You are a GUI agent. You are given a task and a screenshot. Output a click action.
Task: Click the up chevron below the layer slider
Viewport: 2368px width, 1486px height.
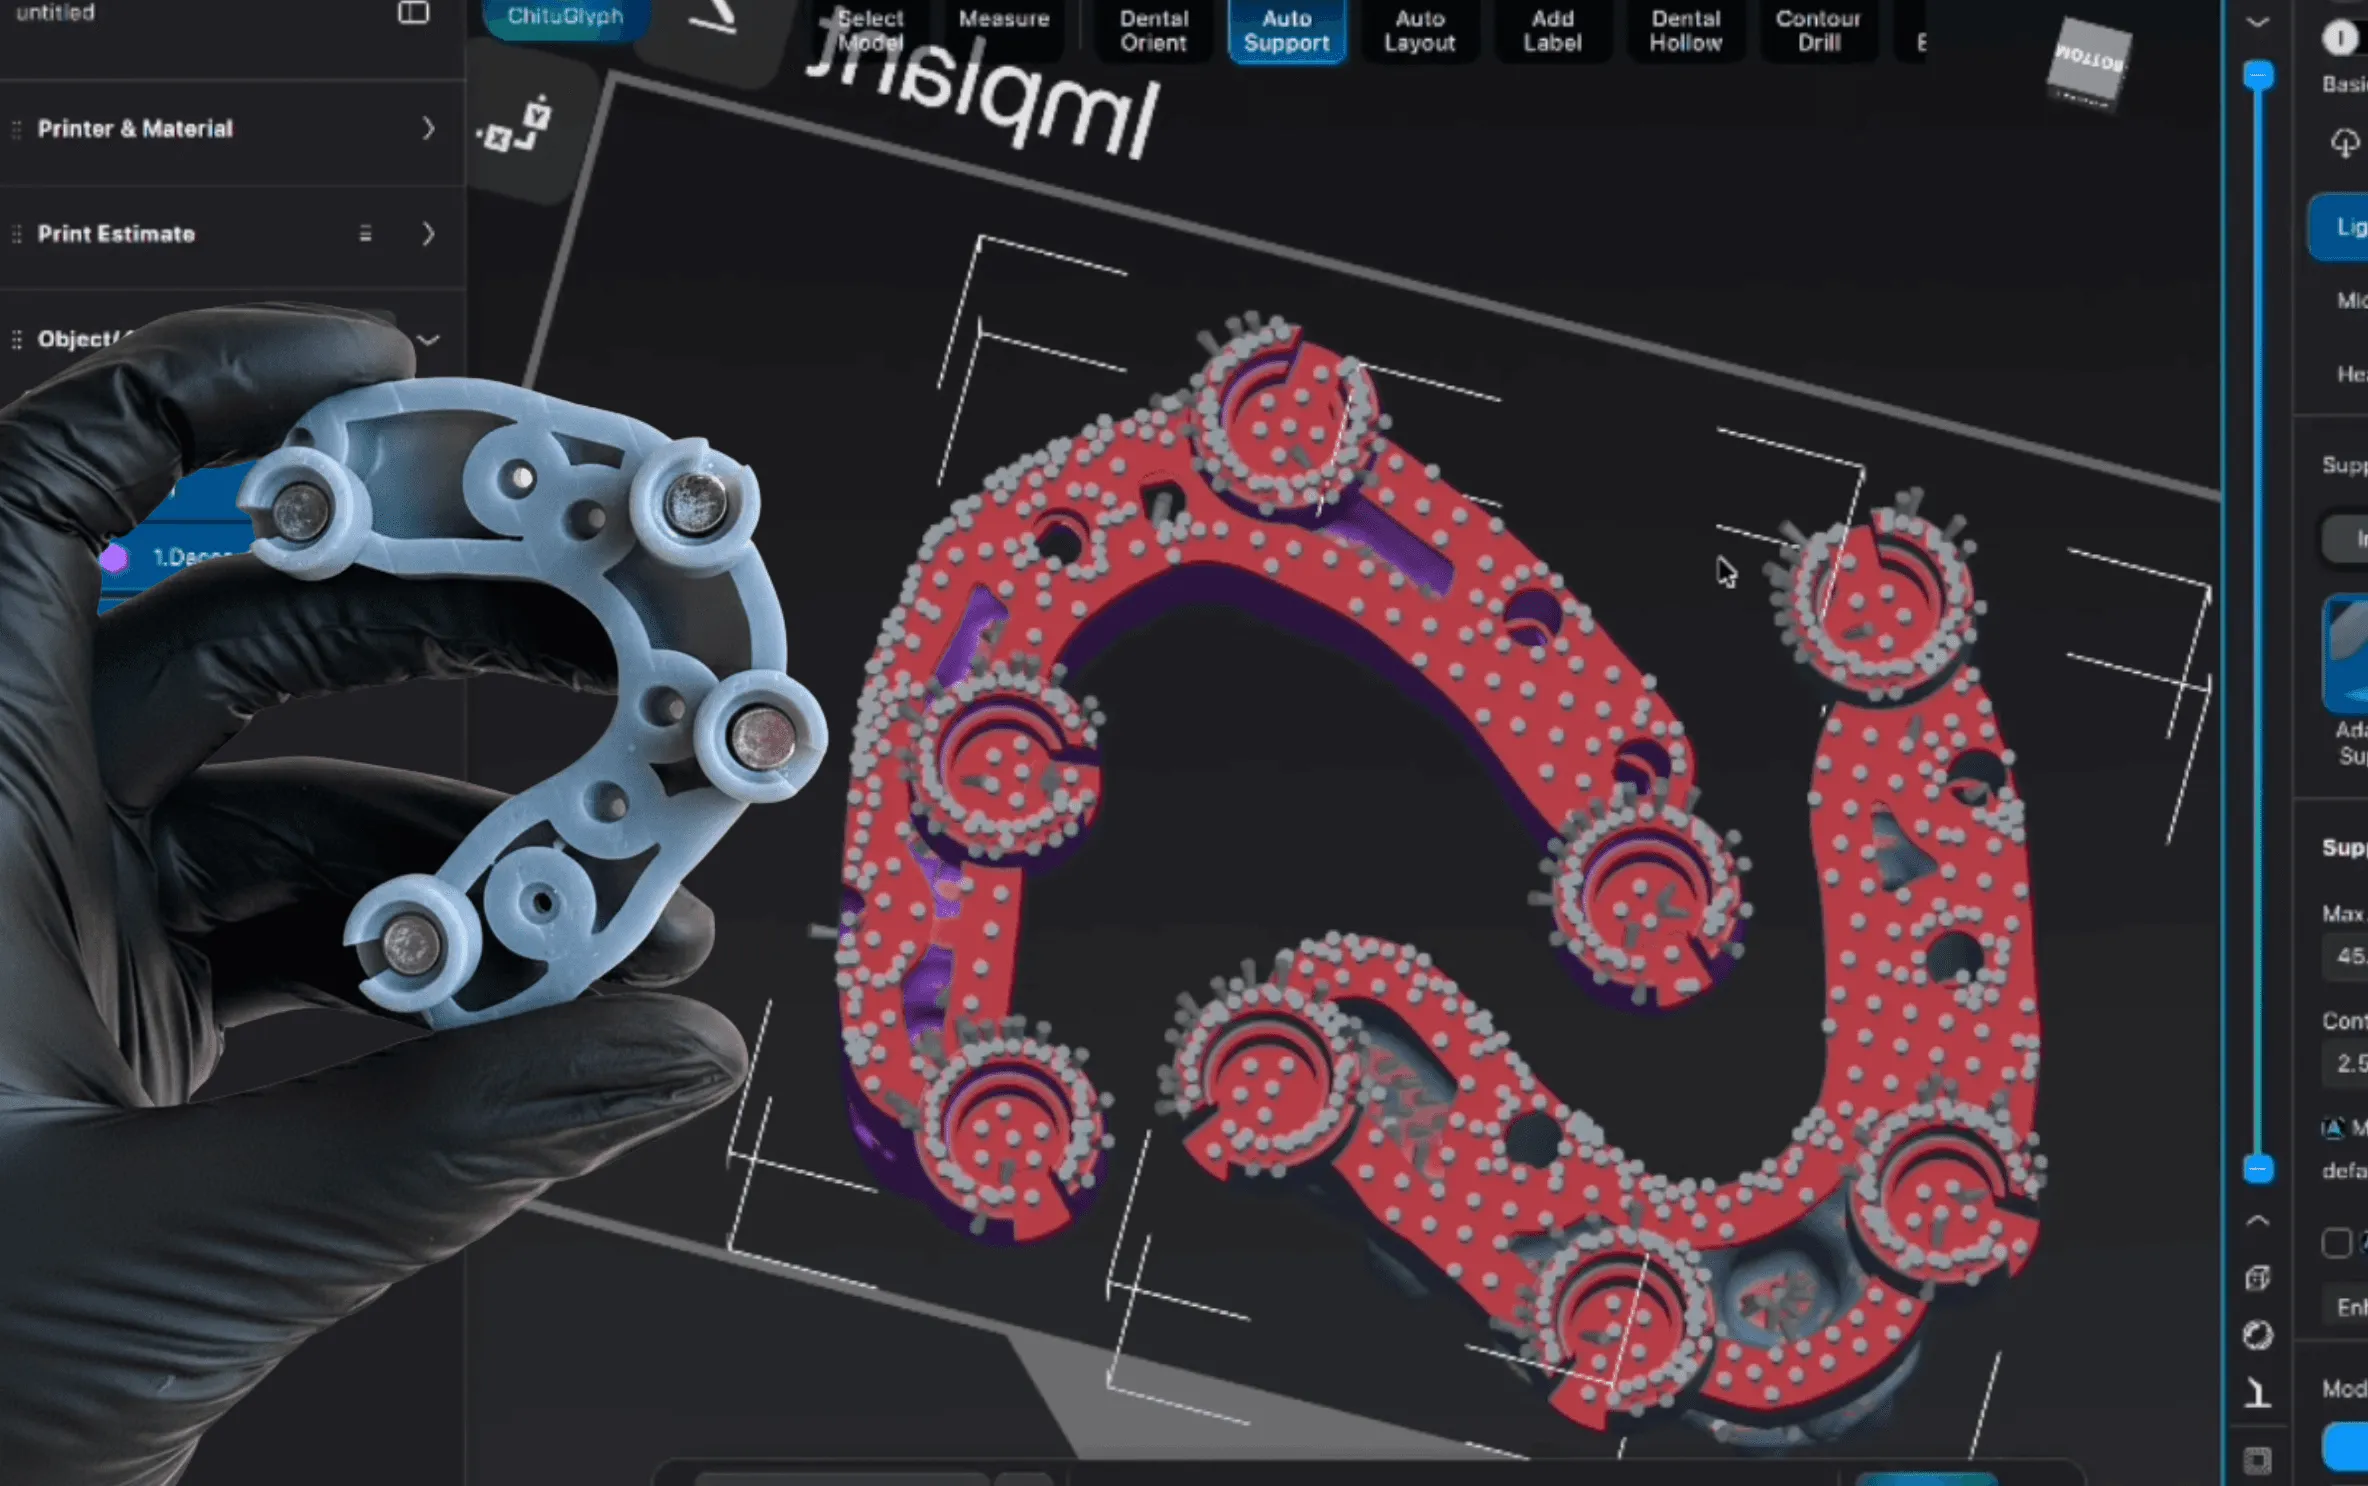[2257, 1221]
